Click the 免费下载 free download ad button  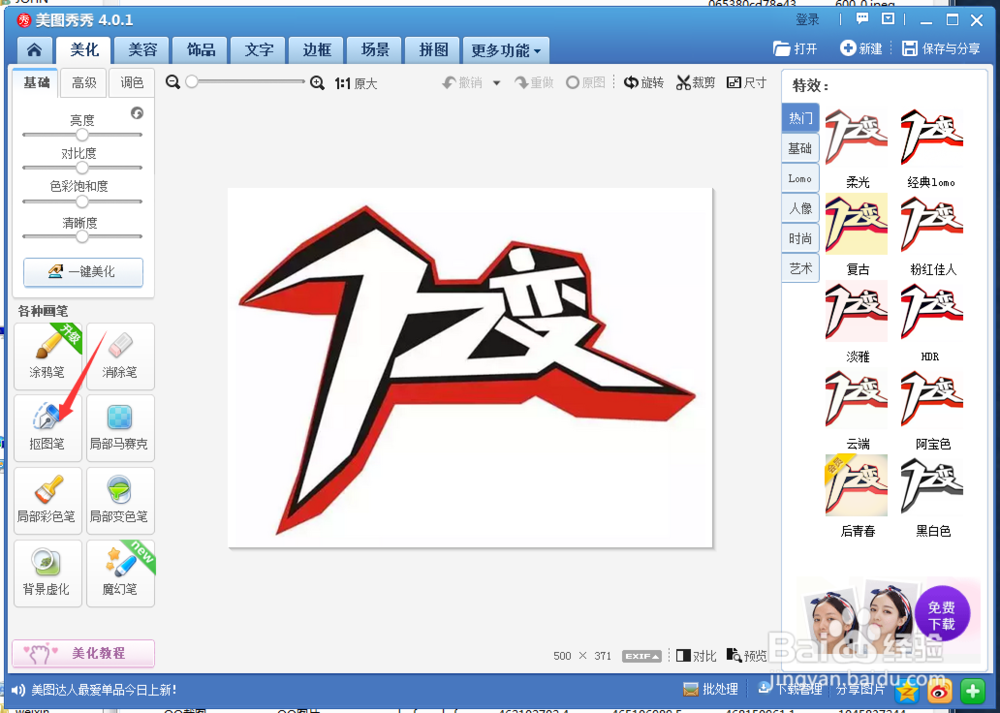pos(941,614)
